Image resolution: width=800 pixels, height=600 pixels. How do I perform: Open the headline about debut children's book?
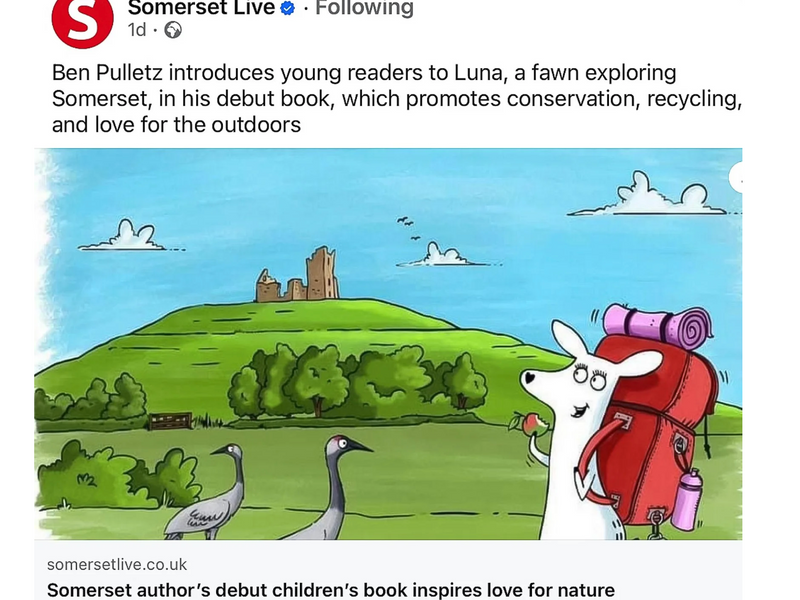(x=331, y=590)
